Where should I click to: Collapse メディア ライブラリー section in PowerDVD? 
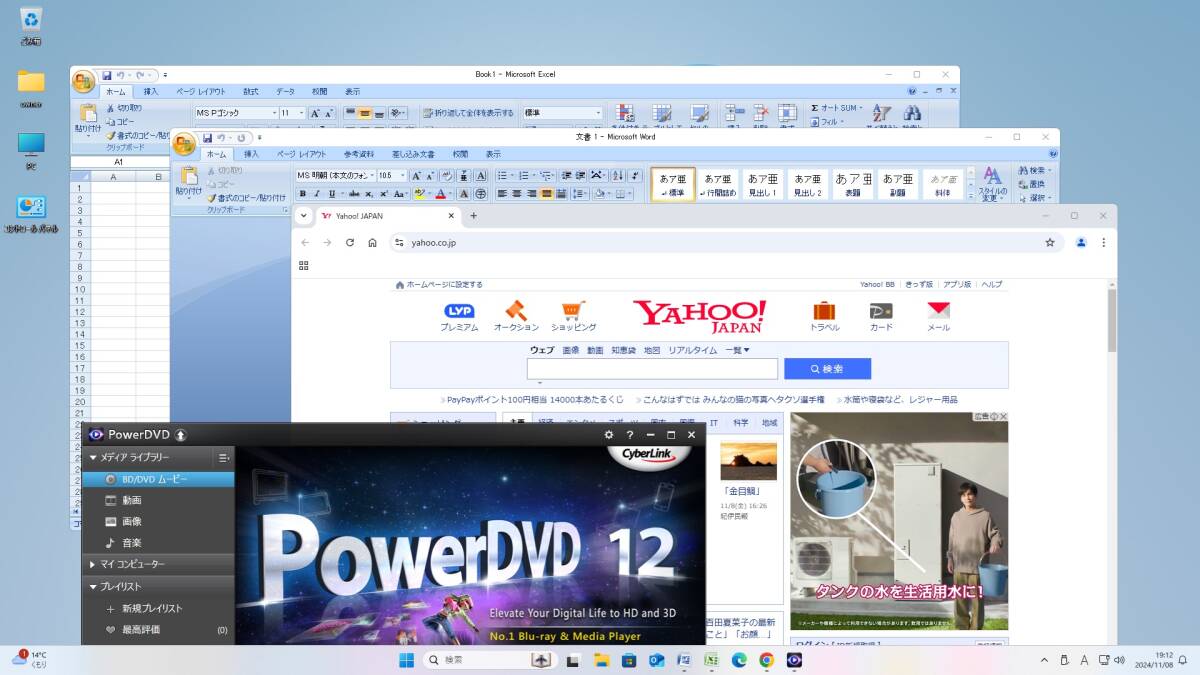tap(94, 457)
